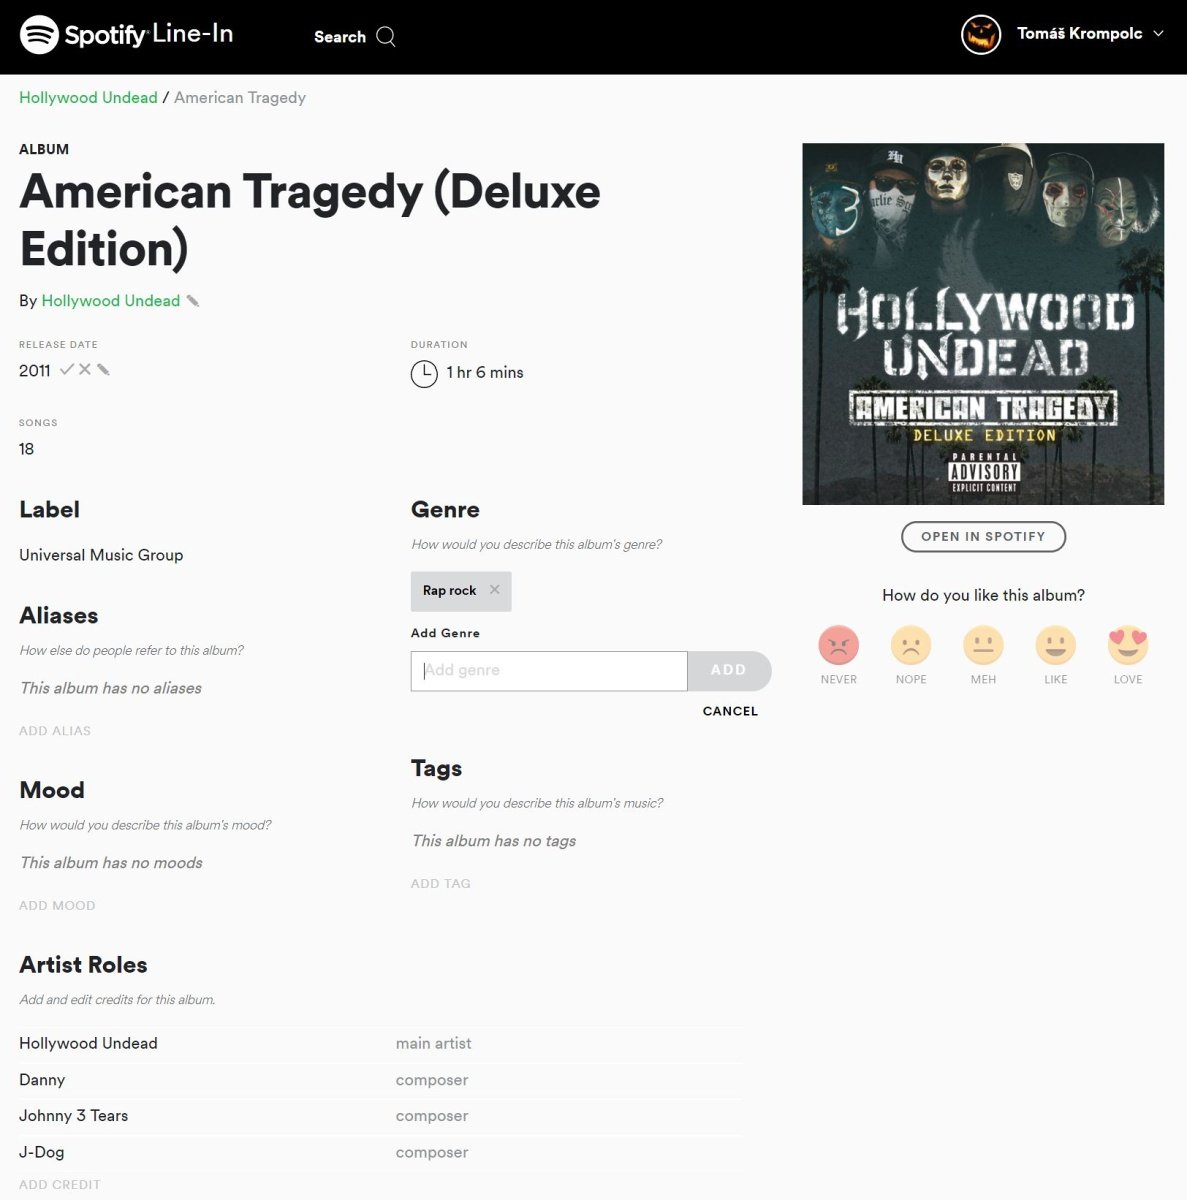Edit release date pencil icon
This screenshot has width=1187, height=1200.
point(103,370)
